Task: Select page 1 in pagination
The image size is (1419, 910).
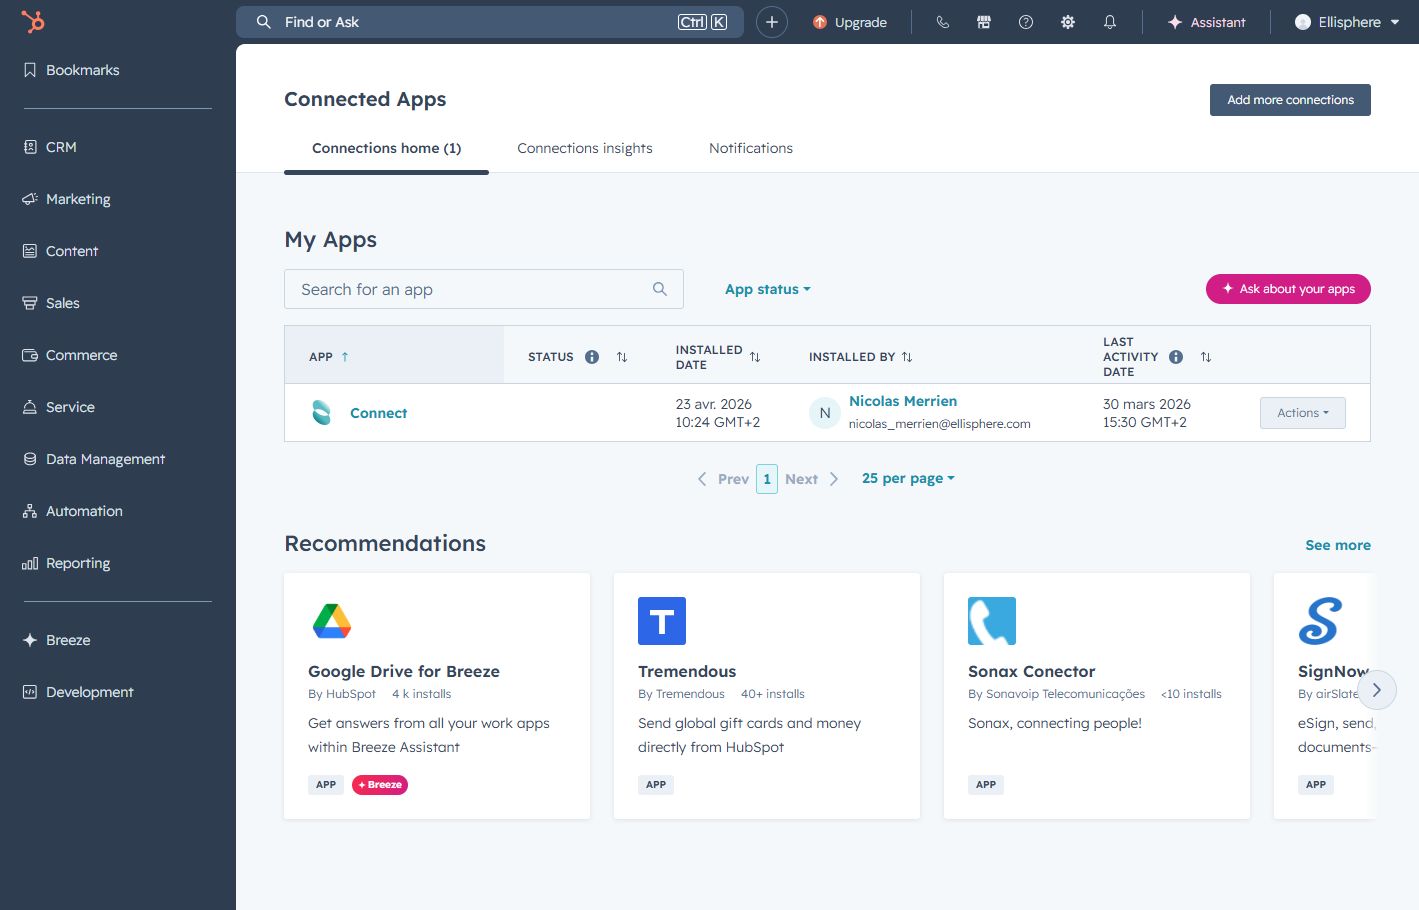Action: [x=767, y=479]
